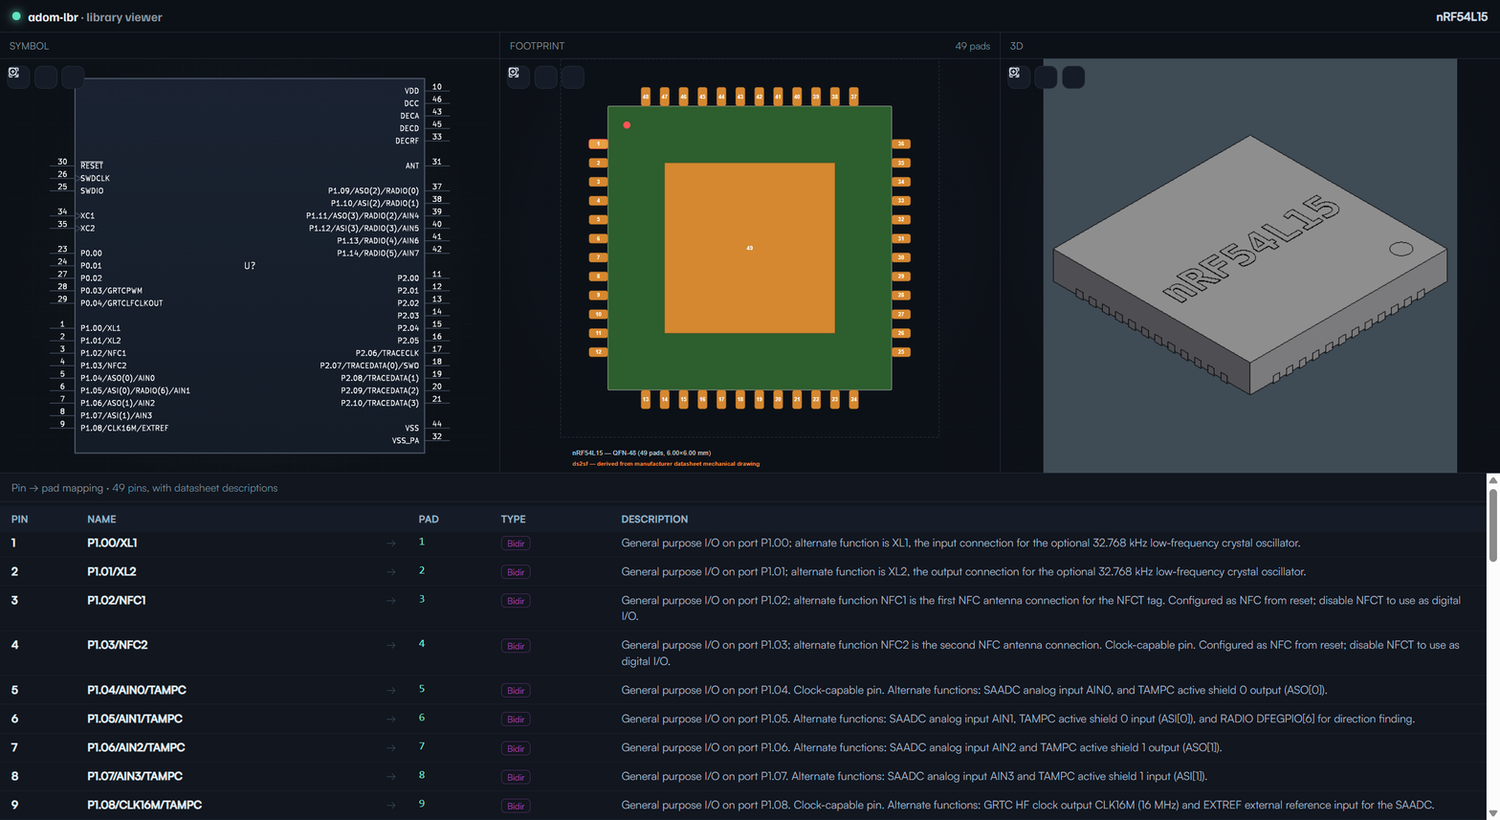Viewport: 1500px width, 820px height.
Task: Click the zoom-fit icon in the Symbol panel
Action: 14,73
